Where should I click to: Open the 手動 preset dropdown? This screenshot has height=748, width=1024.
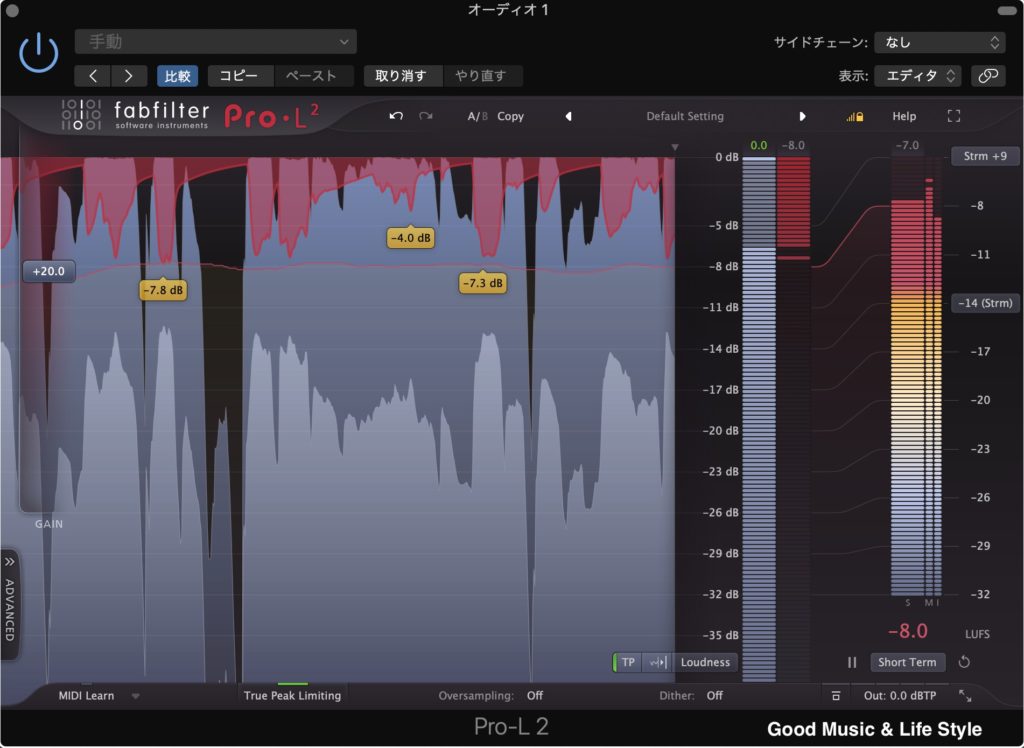tap(216, 42)
